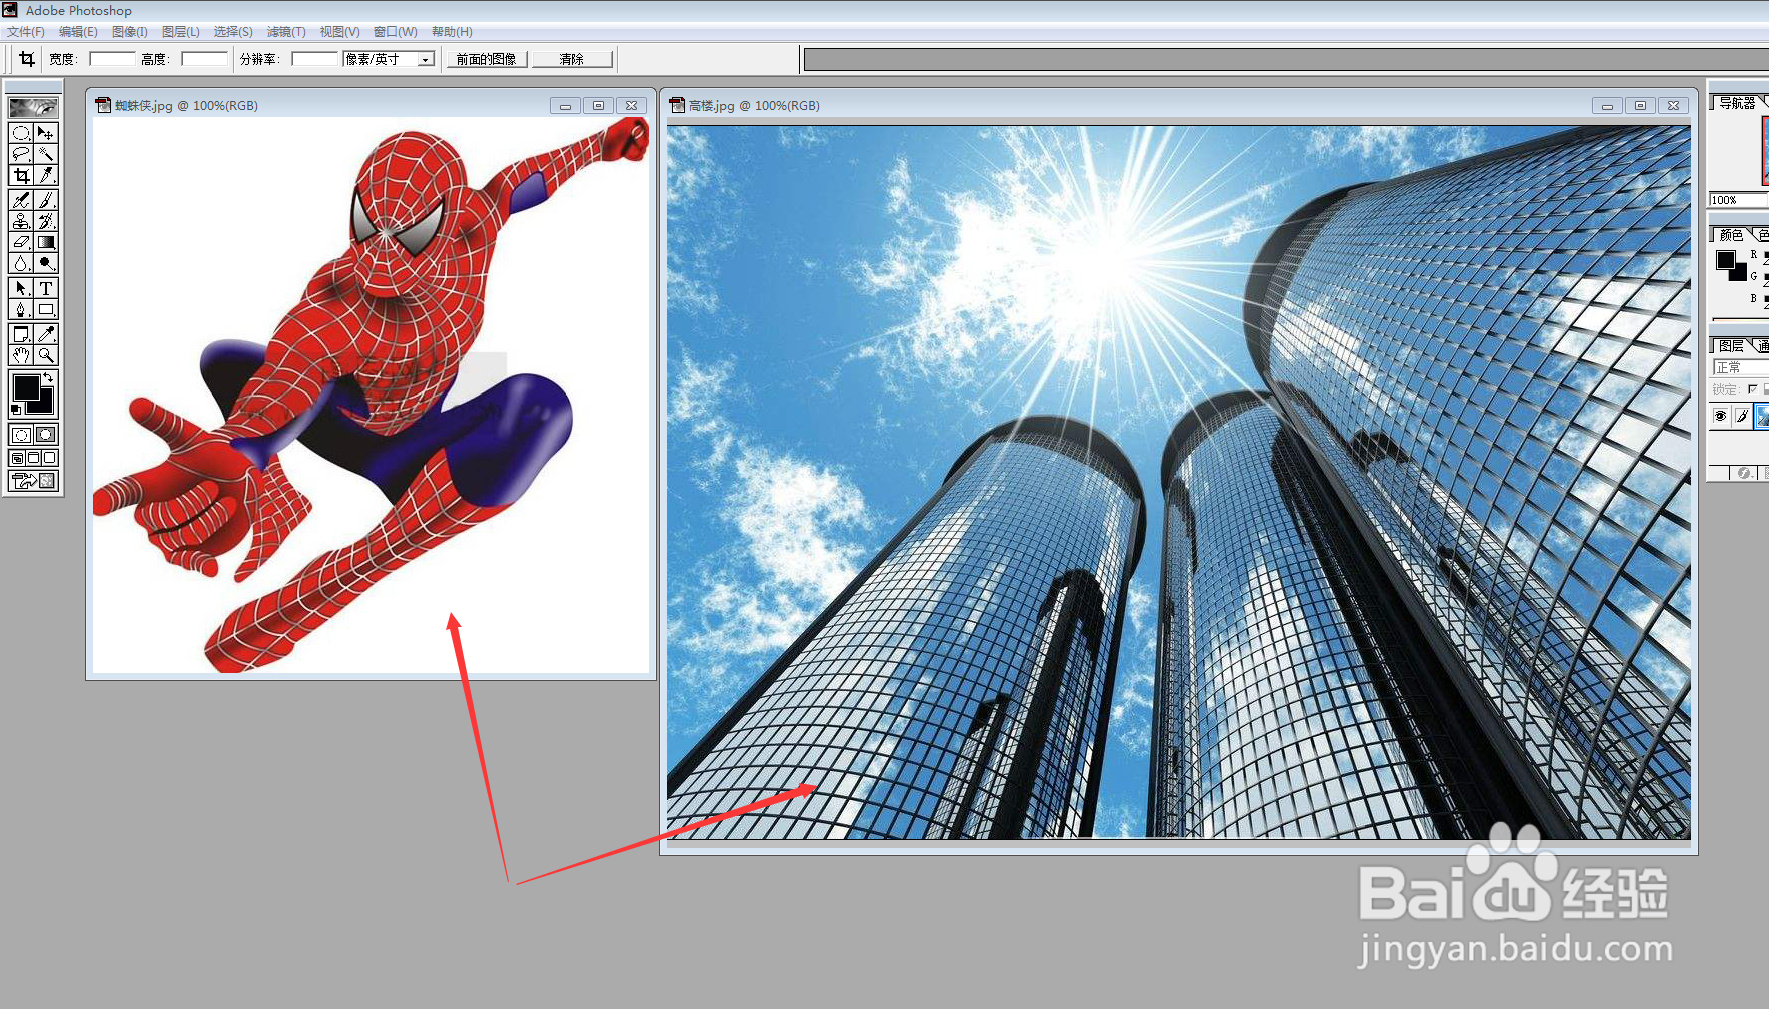Add a layer style using the f icon
Image resolution: width=1769 pixels, height=1009 pixels.
coord(1743,473)
